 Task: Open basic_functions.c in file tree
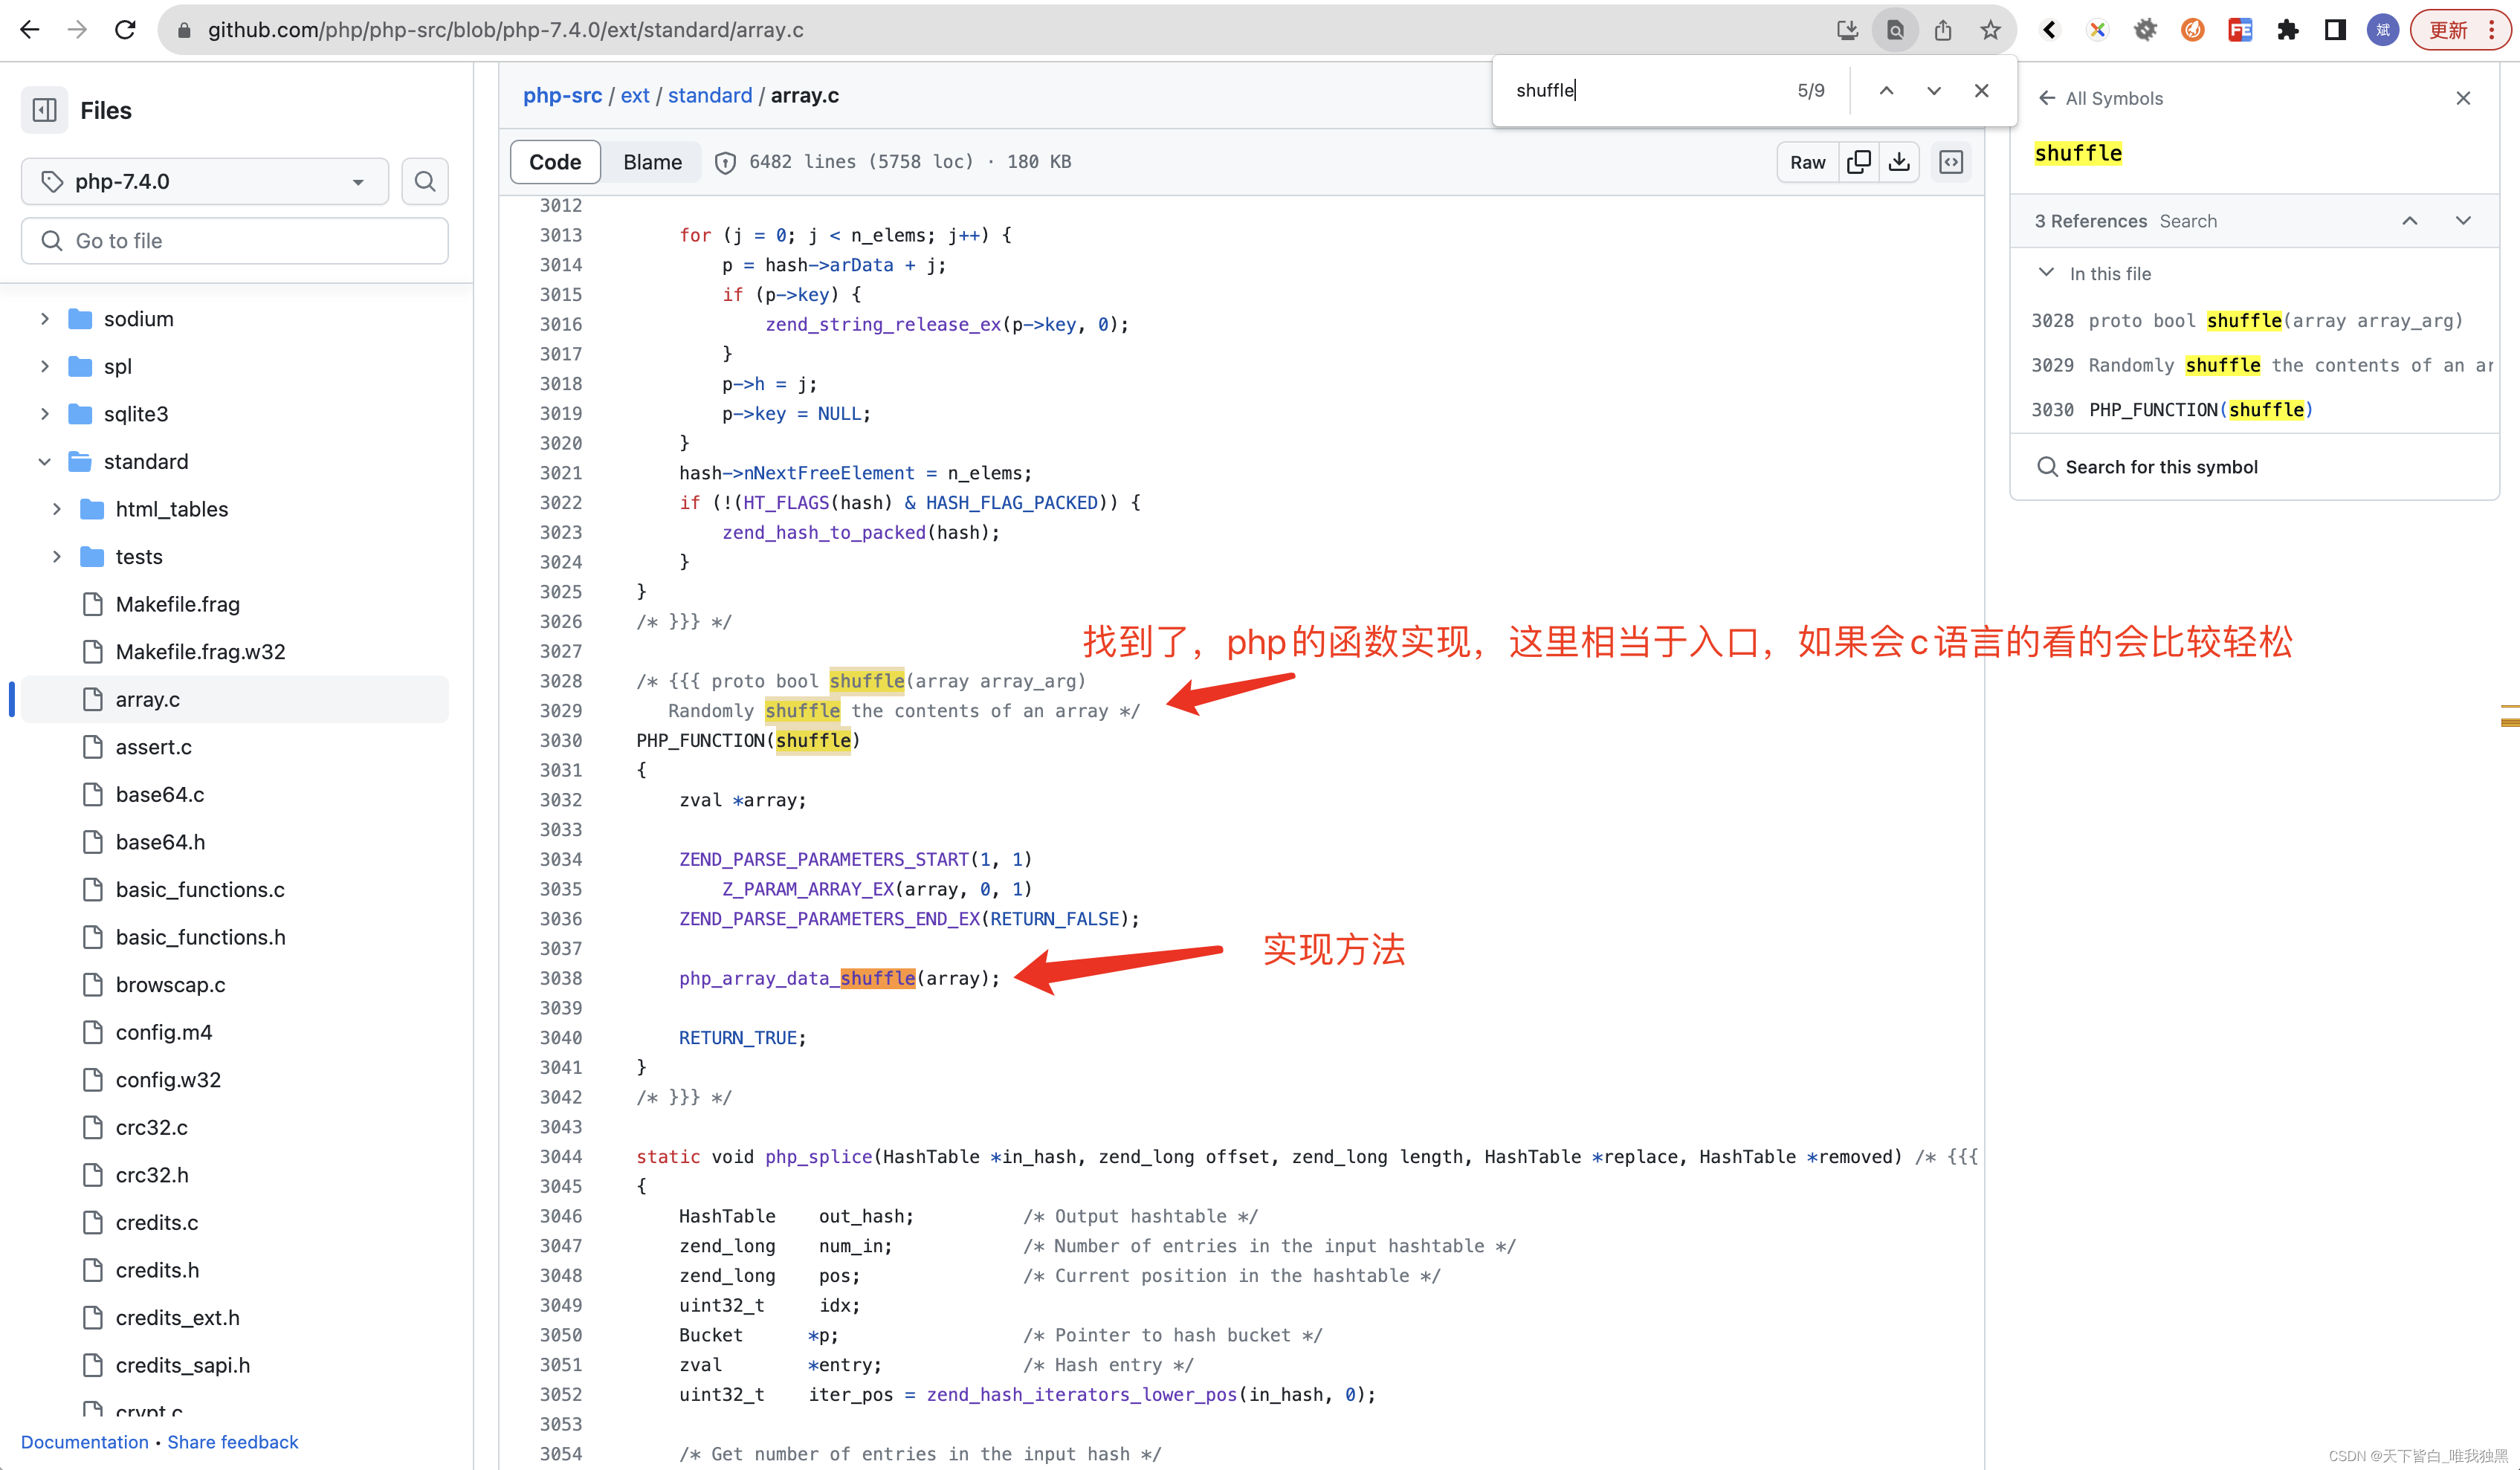200,890
